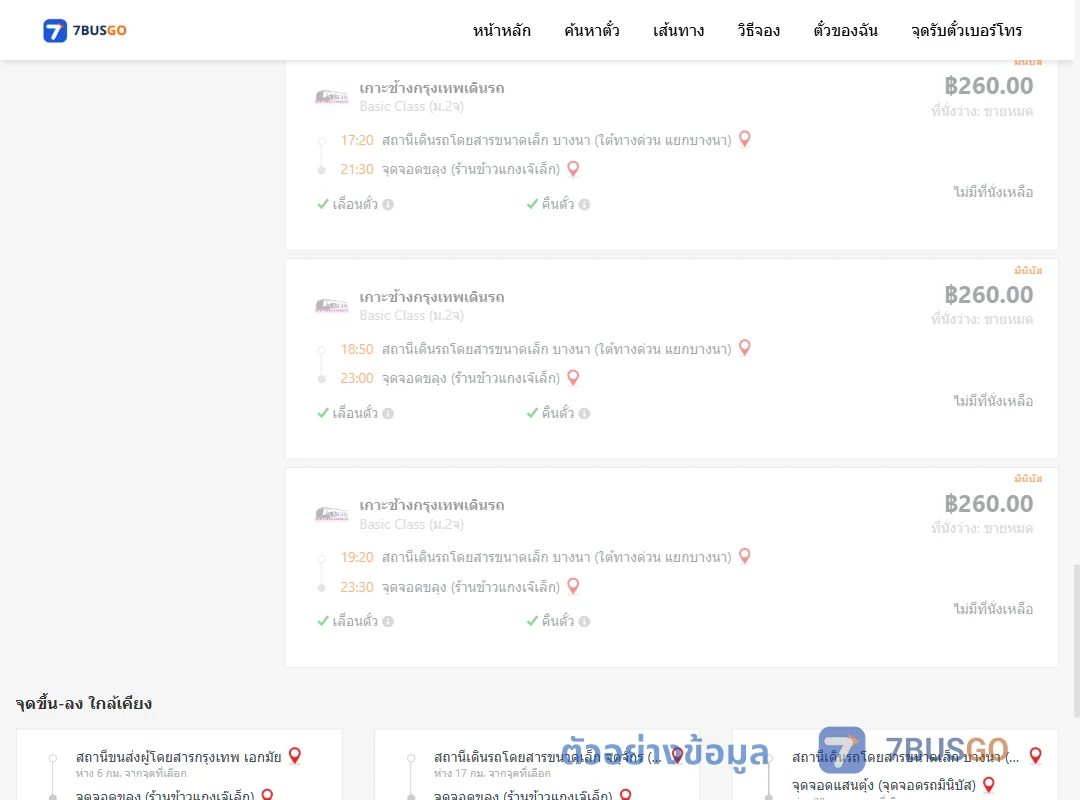The image size is (1080, 800).
Task: Open map pin for 18:50 departure station
Action: tap(745, 348)
